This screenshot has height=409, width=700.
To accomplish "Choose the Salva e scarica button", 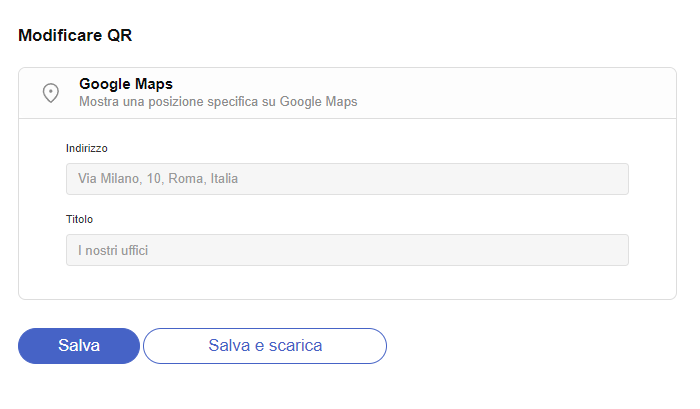I will [265, 346].
